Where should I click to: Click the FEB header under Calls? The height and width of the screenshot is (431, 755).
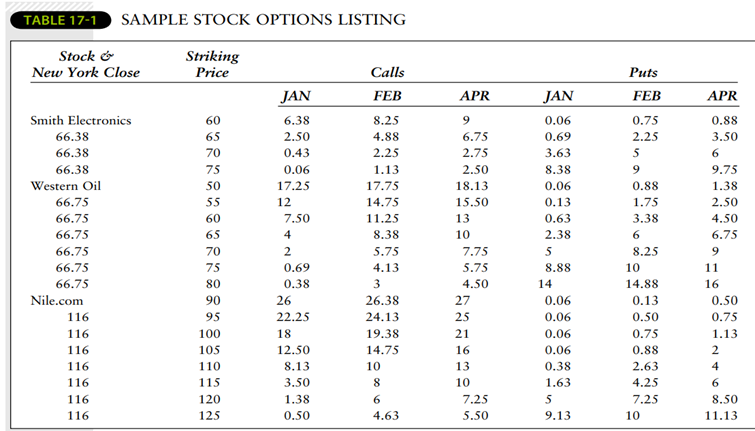(x=386, y=98)
